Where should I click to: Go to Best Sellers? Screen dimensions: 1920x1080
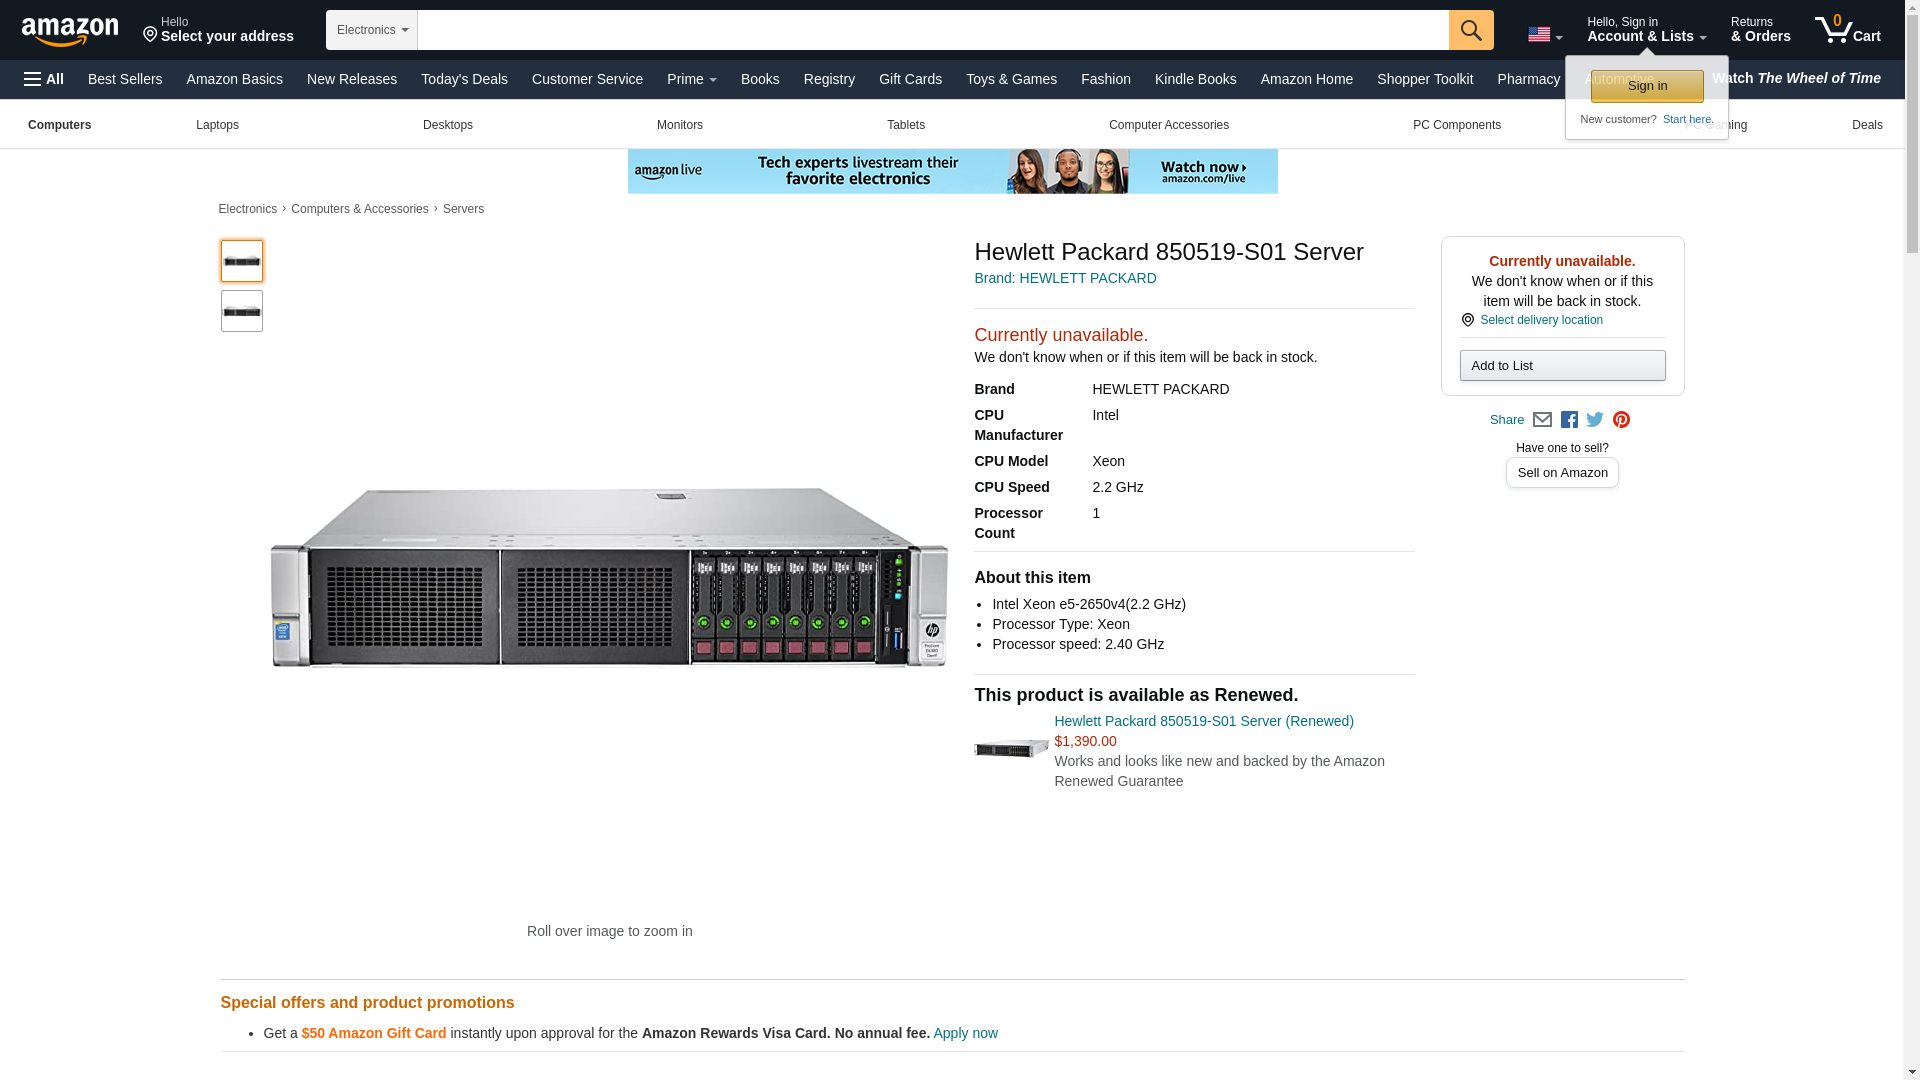click(x=125, y=79)
